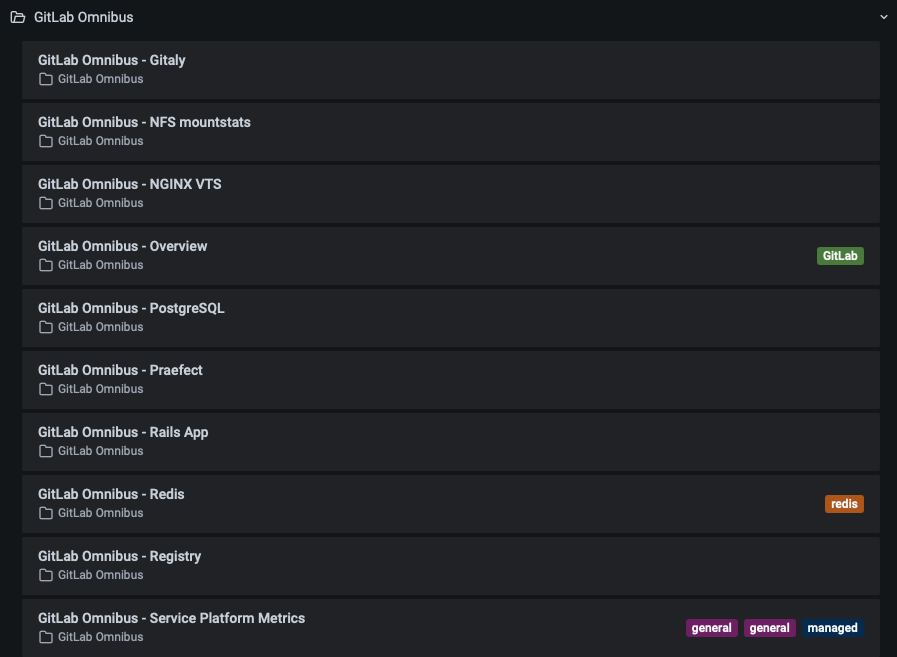Screen dimensions: 897x657
Task: Click the first purple general tag
Action: pyautogui.click(x=712, y=628)
